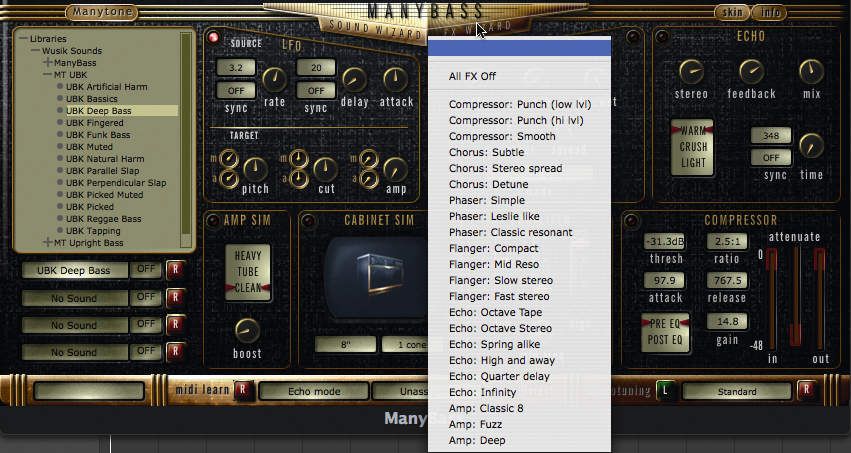Screen dimensions: 851x453
Task: Expand the MT Upright Bass folder
Action: tap(48, 243)
